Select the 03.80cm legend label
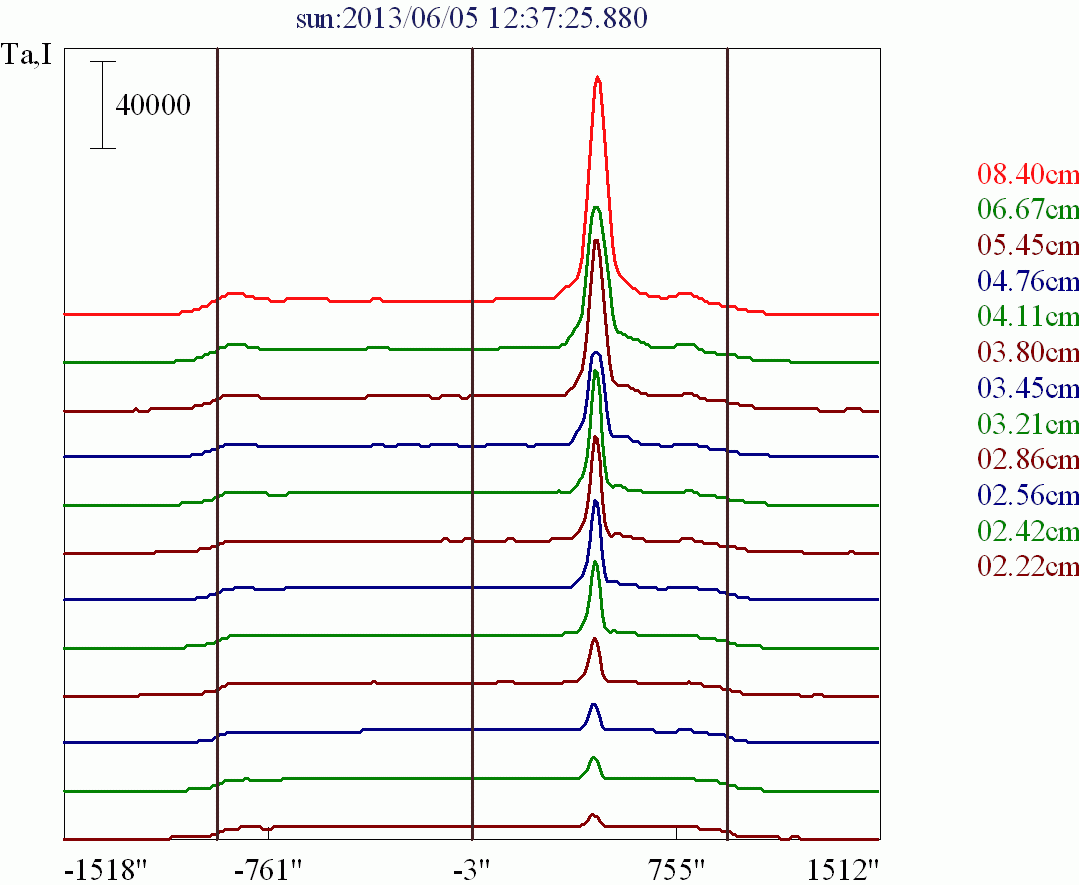 1028,352
